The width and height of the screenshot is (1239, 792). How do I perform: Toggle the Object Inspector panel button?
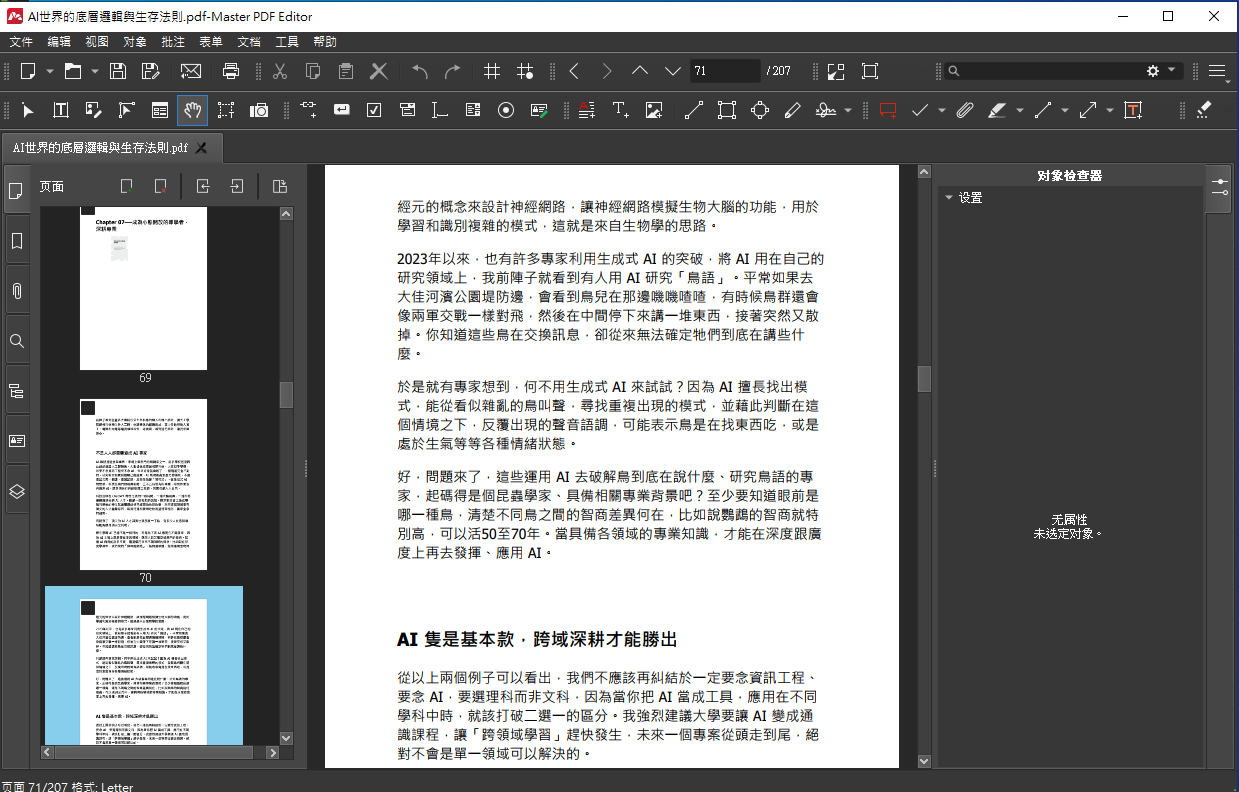coord(1219,187)
